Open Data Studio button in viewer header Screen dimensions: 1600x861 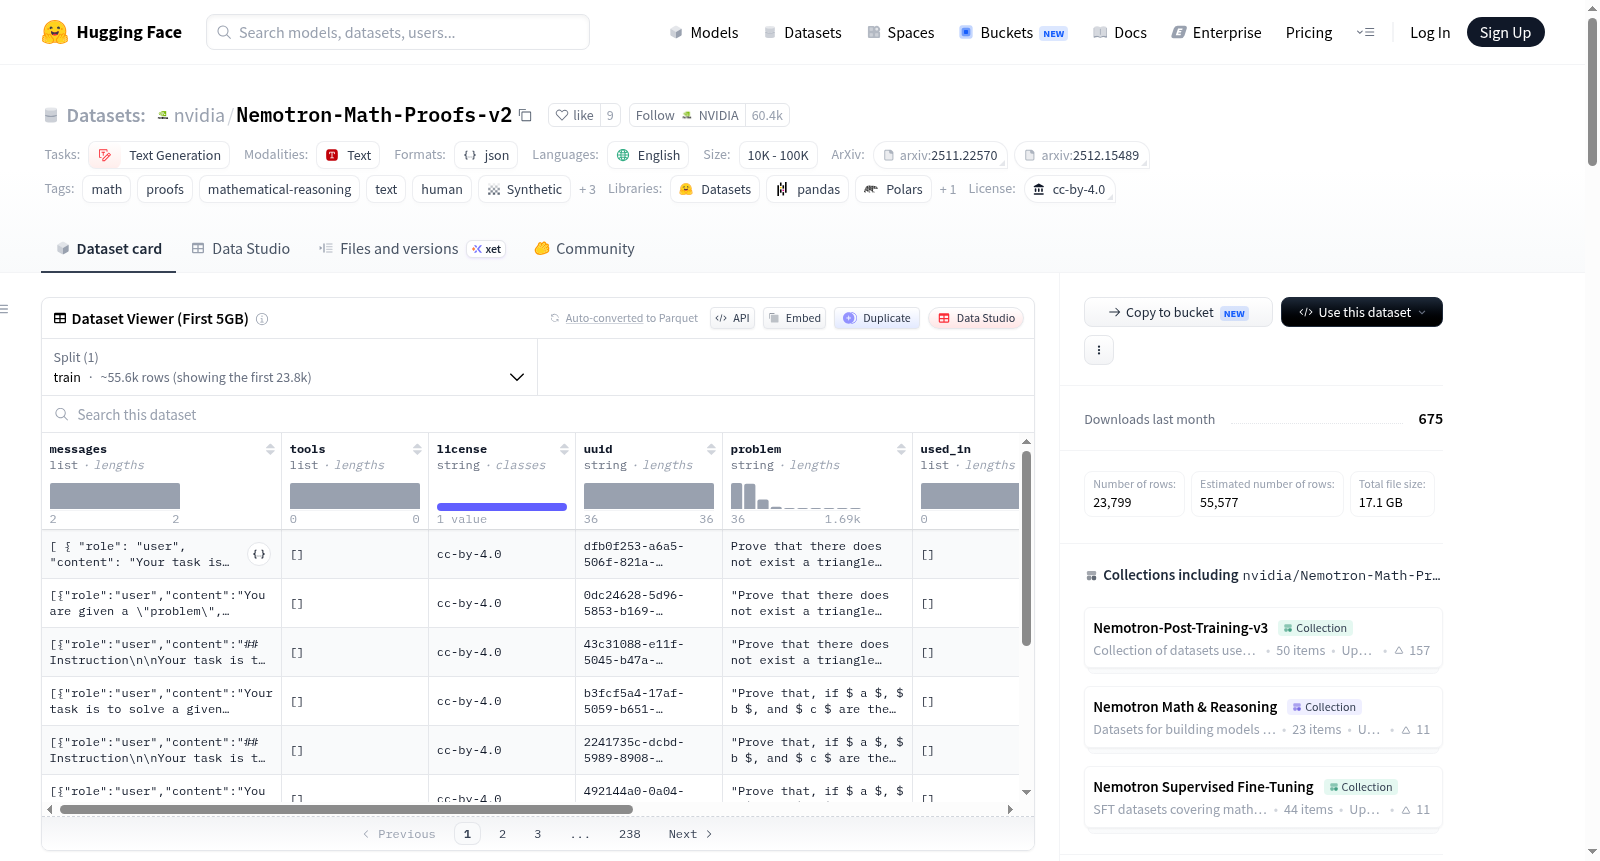976,318
